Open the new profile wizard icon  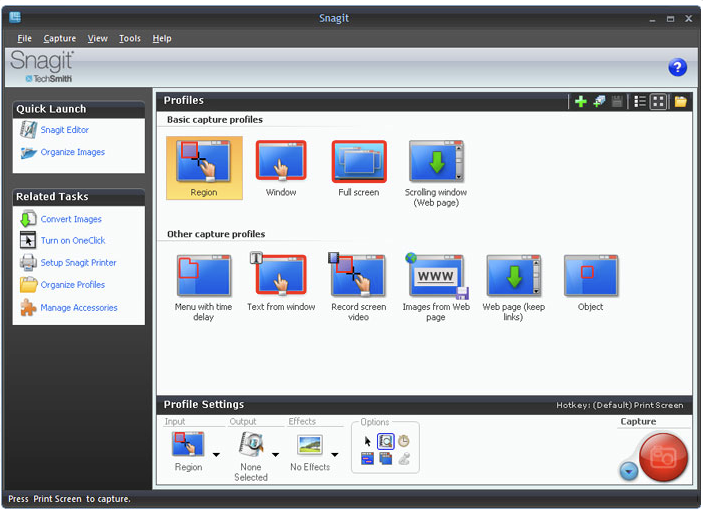coord(599,102)
